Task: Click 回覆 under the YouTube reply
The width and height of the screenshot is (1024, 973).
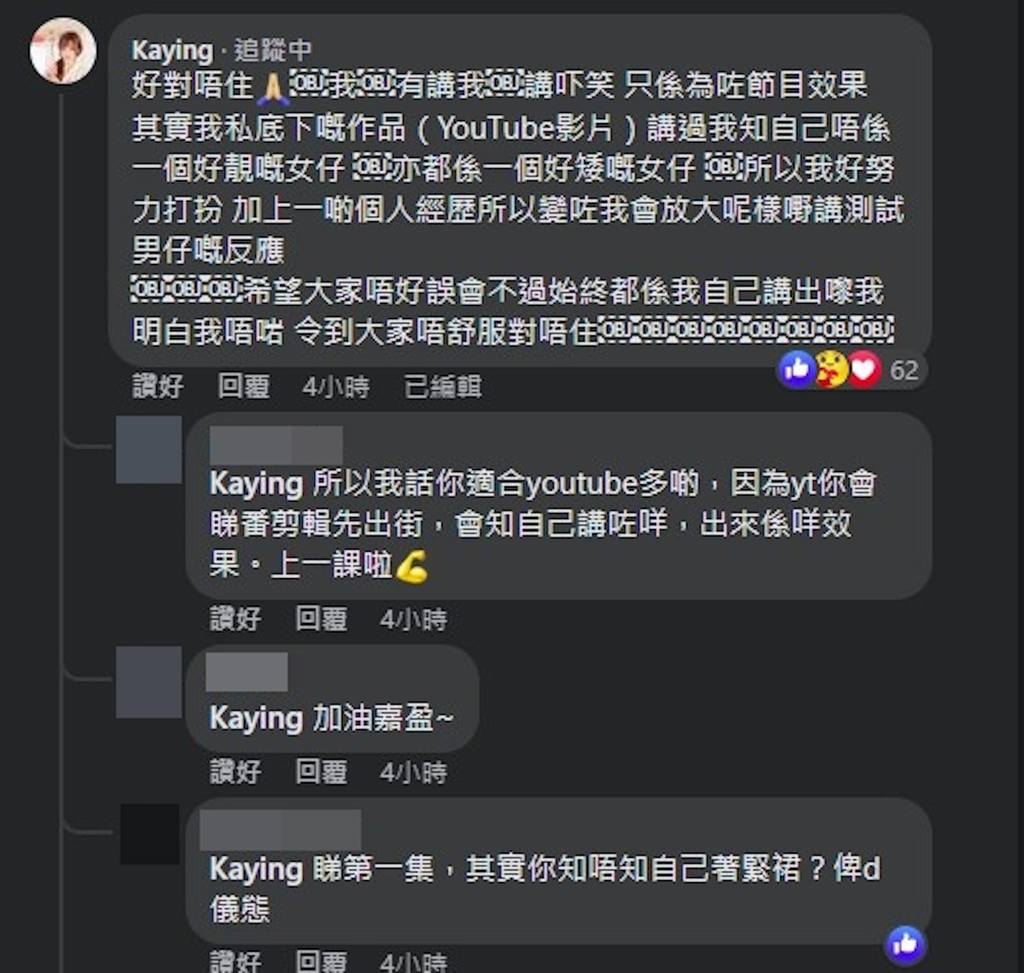Action: click(x=321, y=618)
